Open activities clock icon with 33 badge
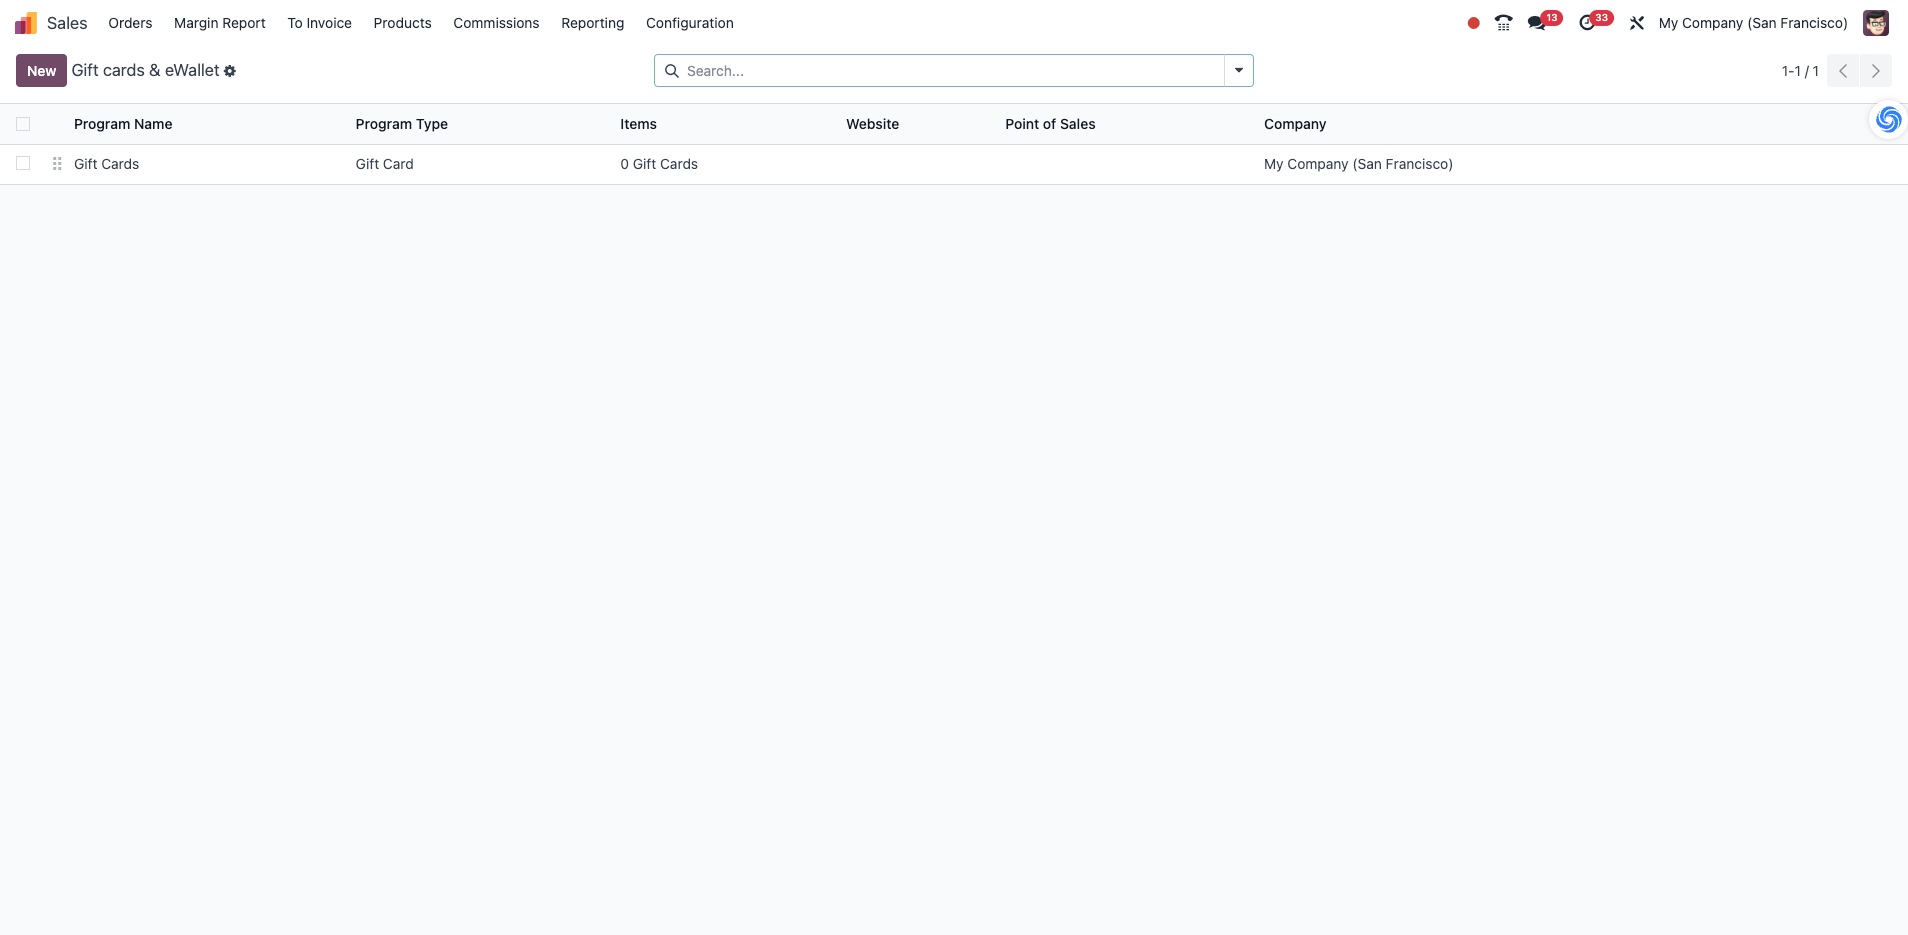 click(1594, 21)
